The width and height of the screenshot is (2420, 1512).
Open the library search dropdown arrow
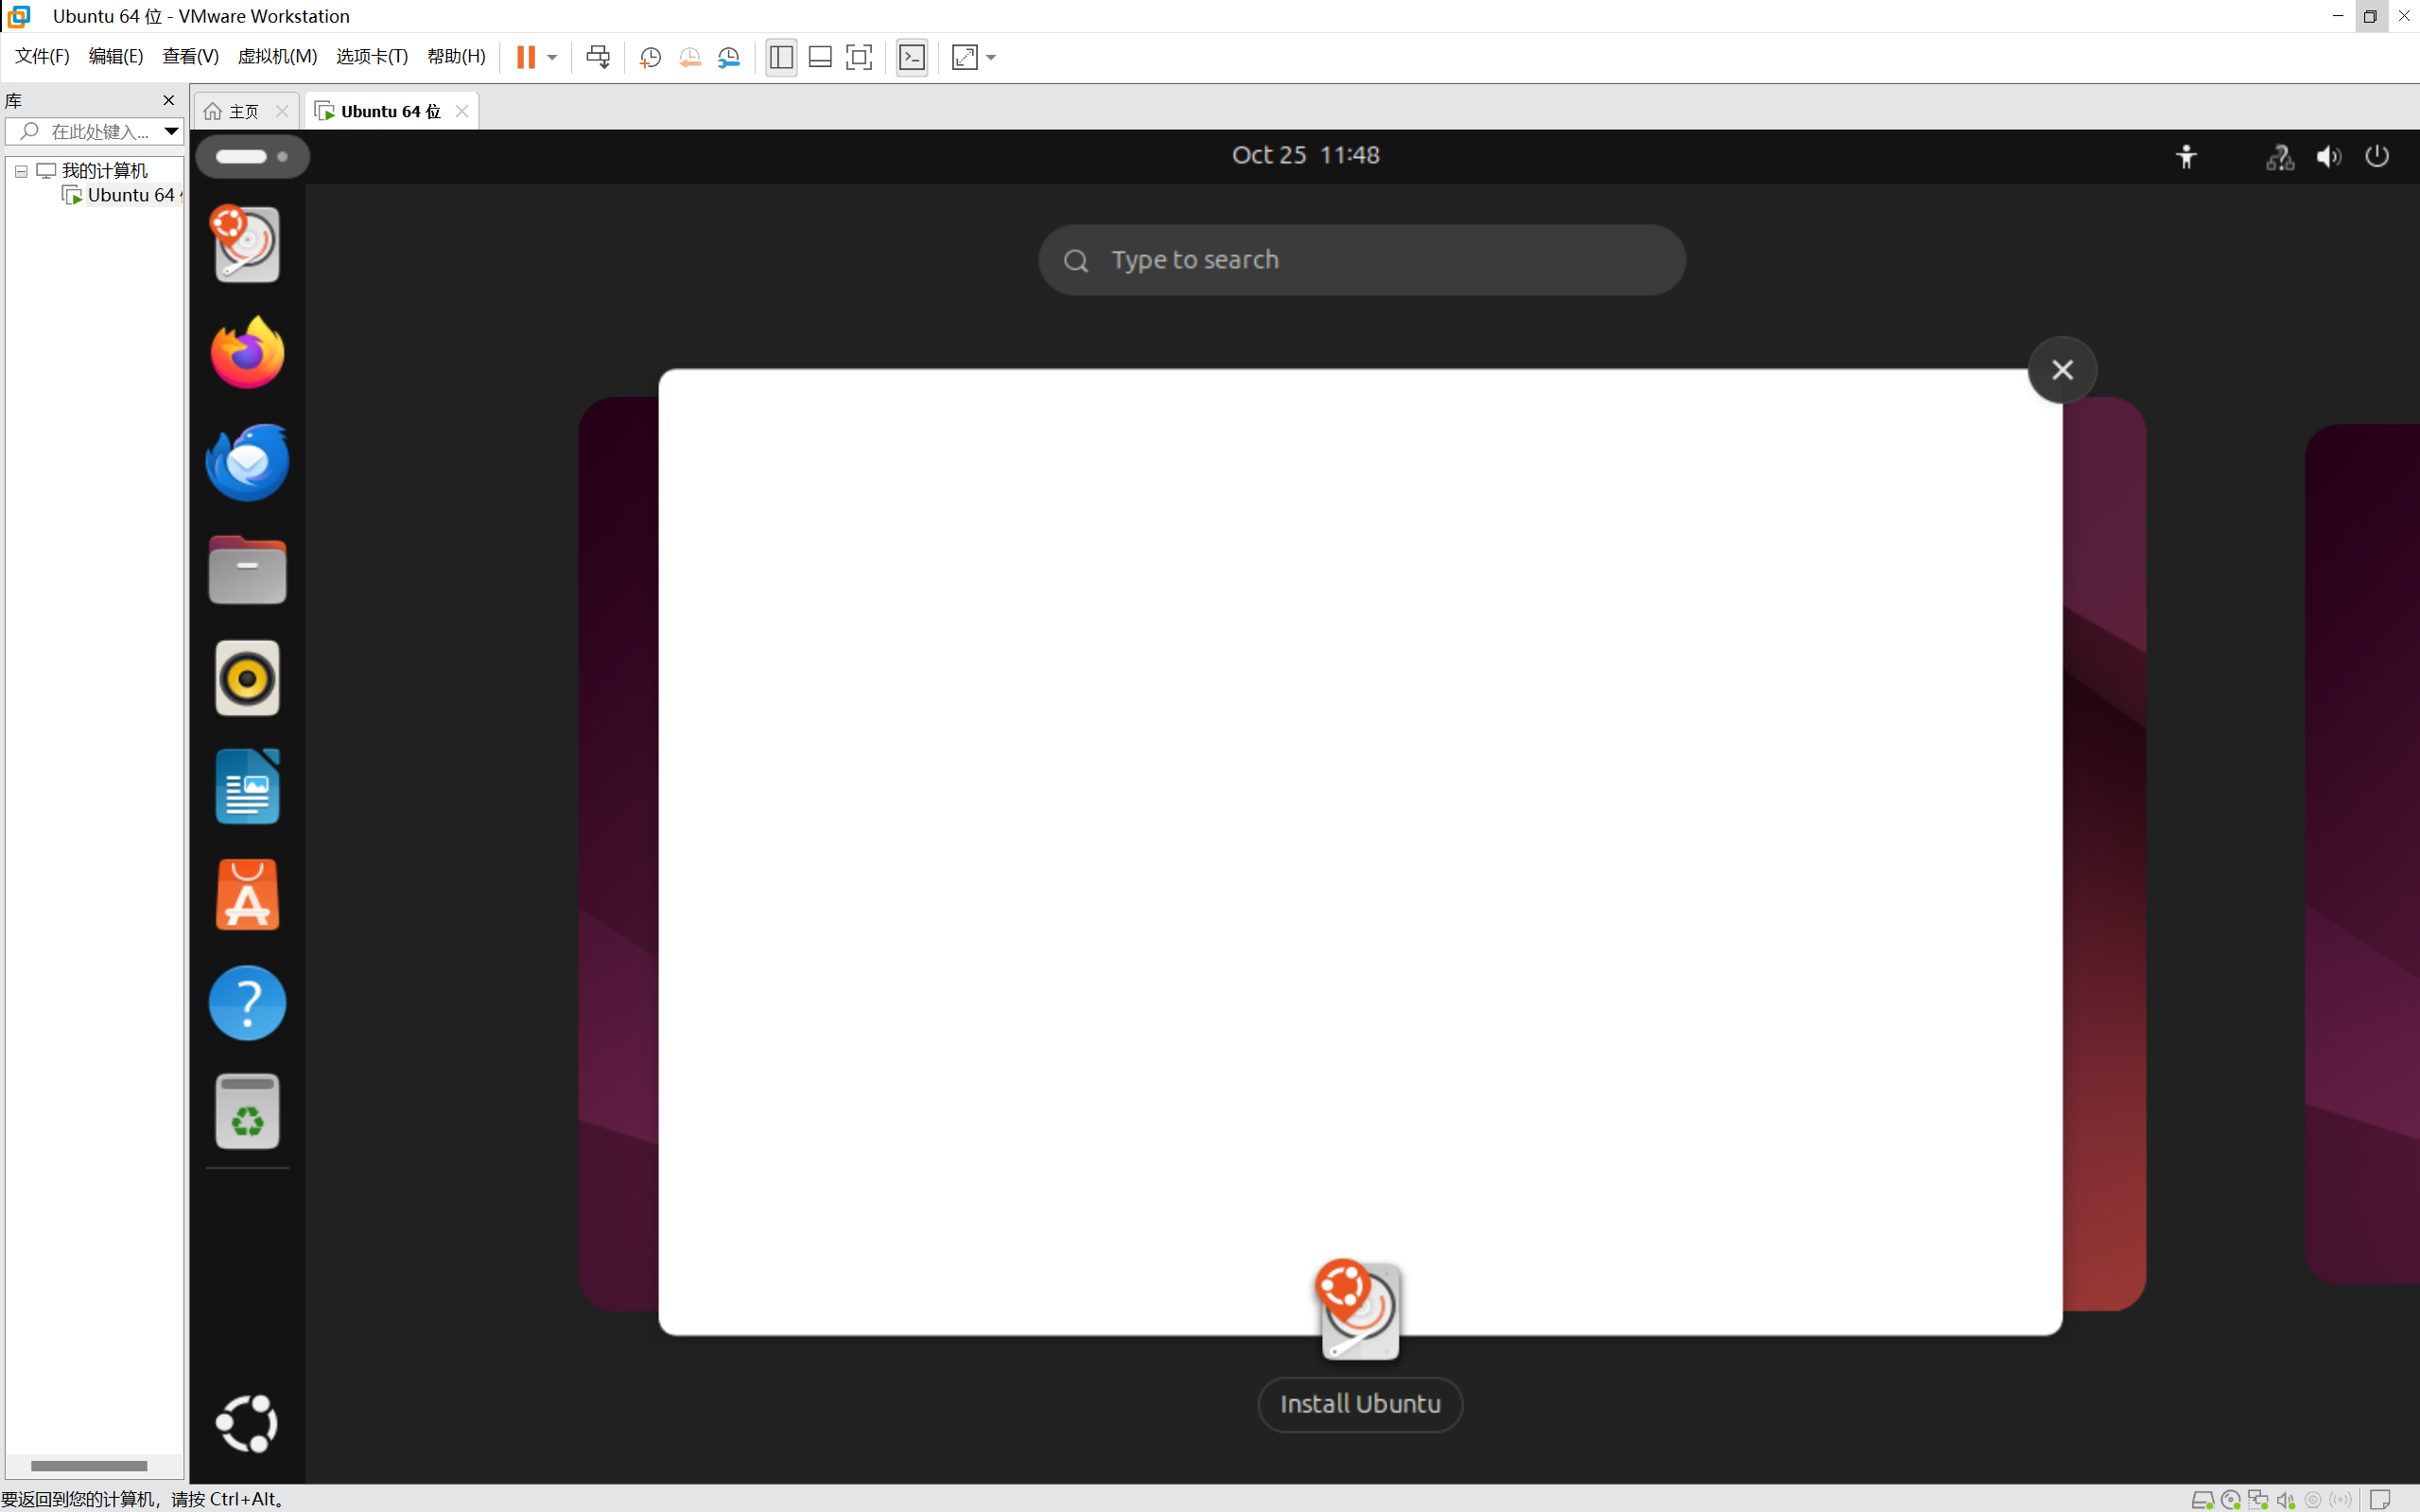click(171, 131)
